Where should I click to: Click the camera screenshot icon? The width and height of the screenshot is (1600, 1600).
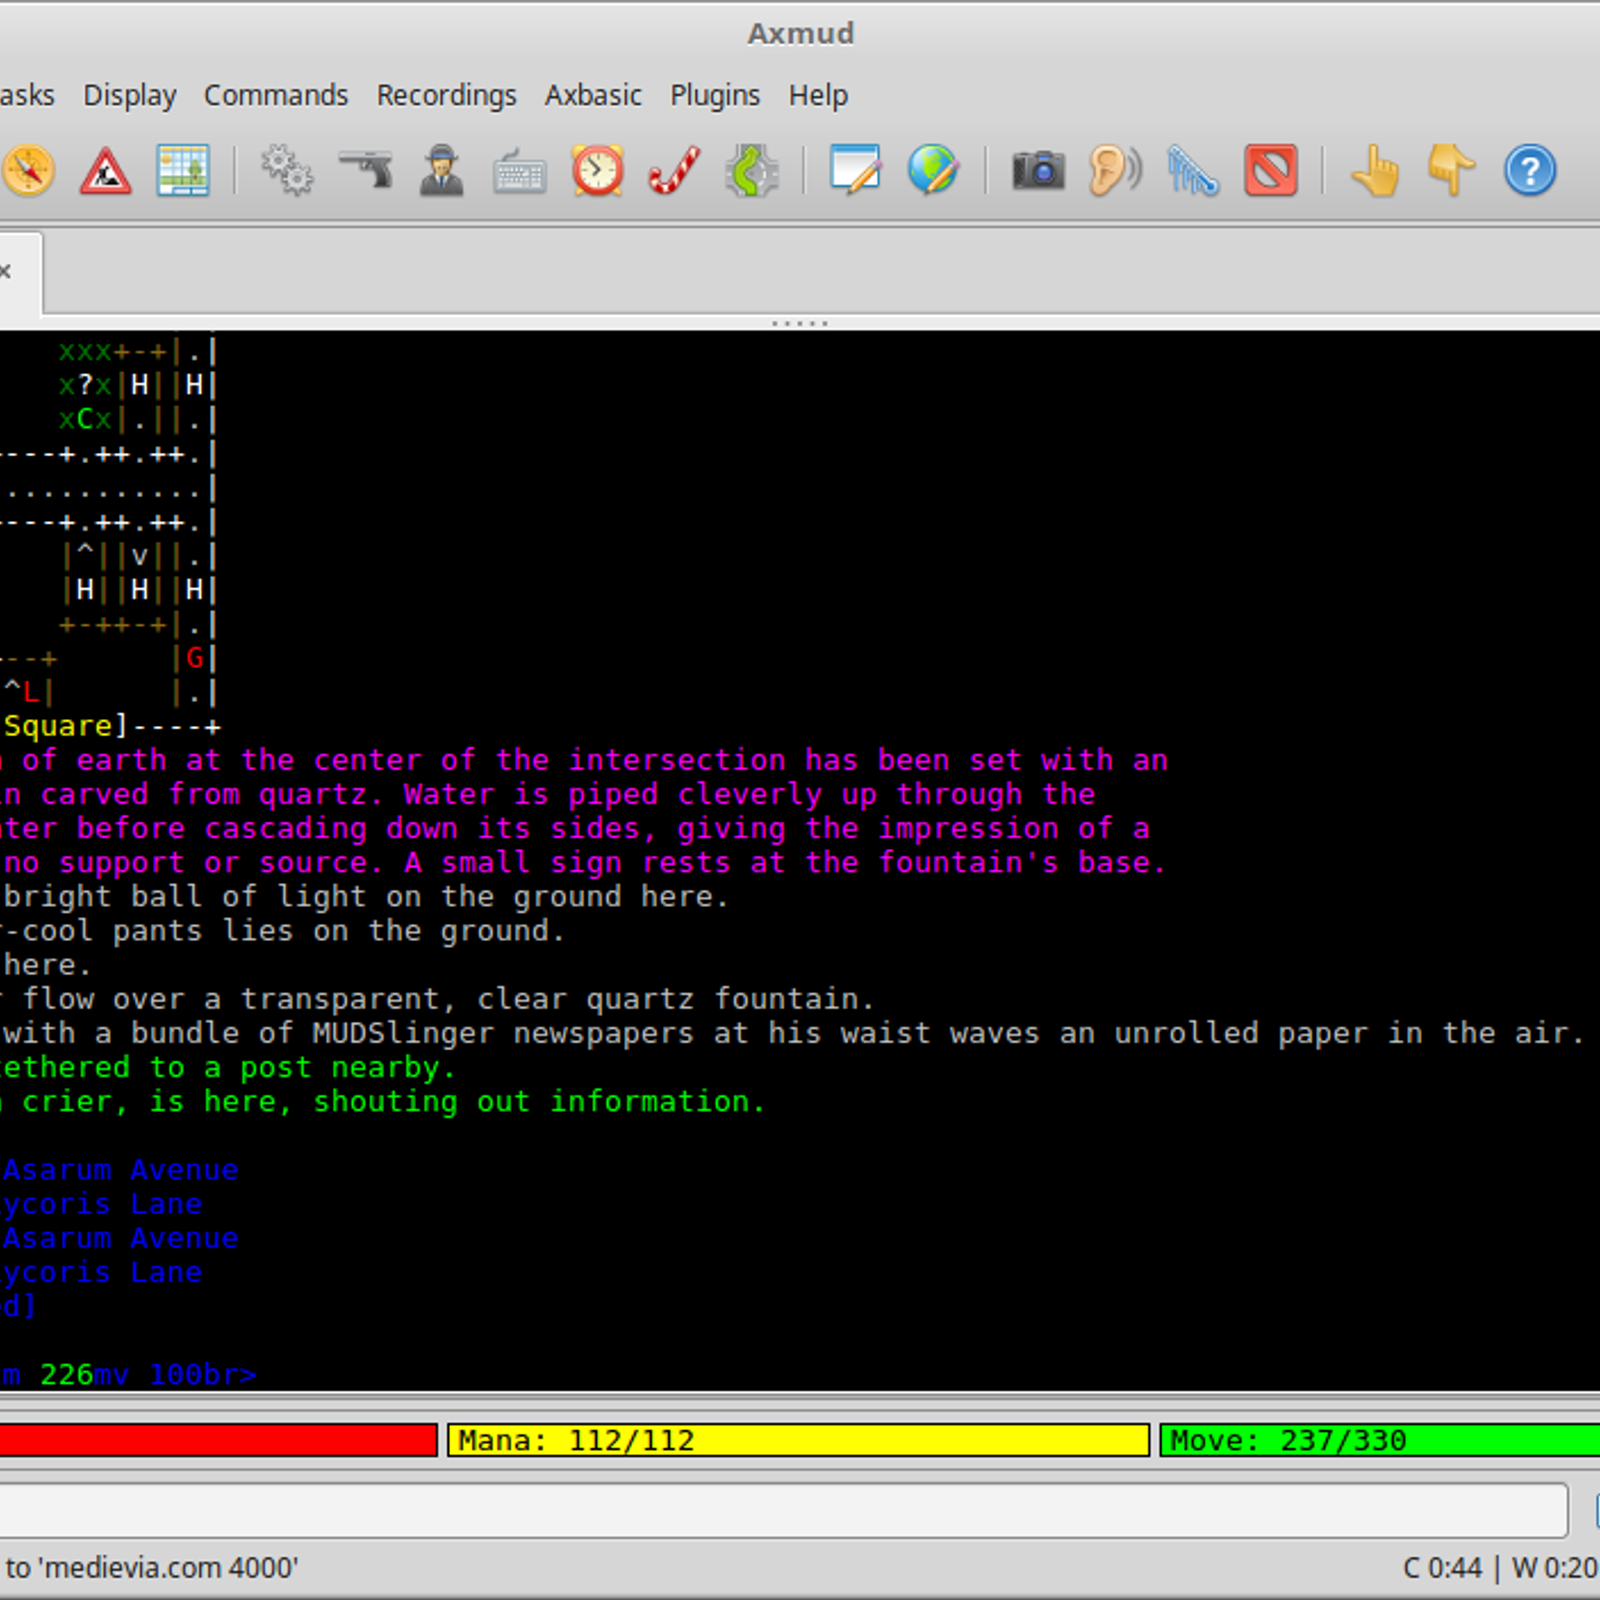pos(1038,171)
